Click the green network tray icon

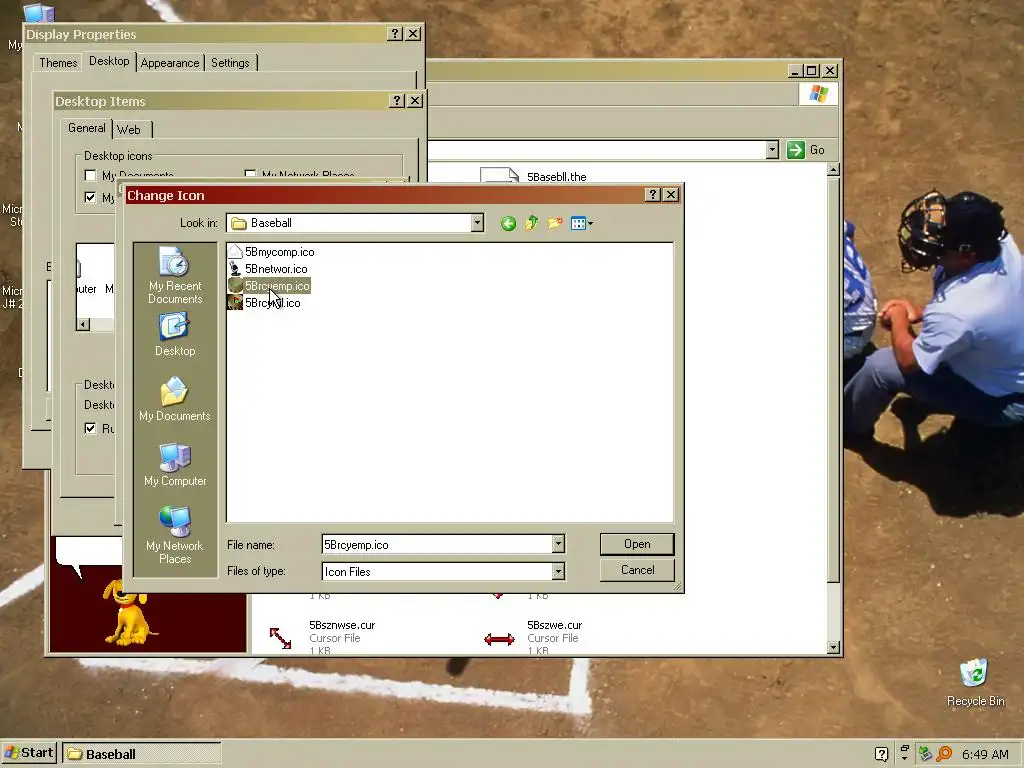tap(925, 754)
